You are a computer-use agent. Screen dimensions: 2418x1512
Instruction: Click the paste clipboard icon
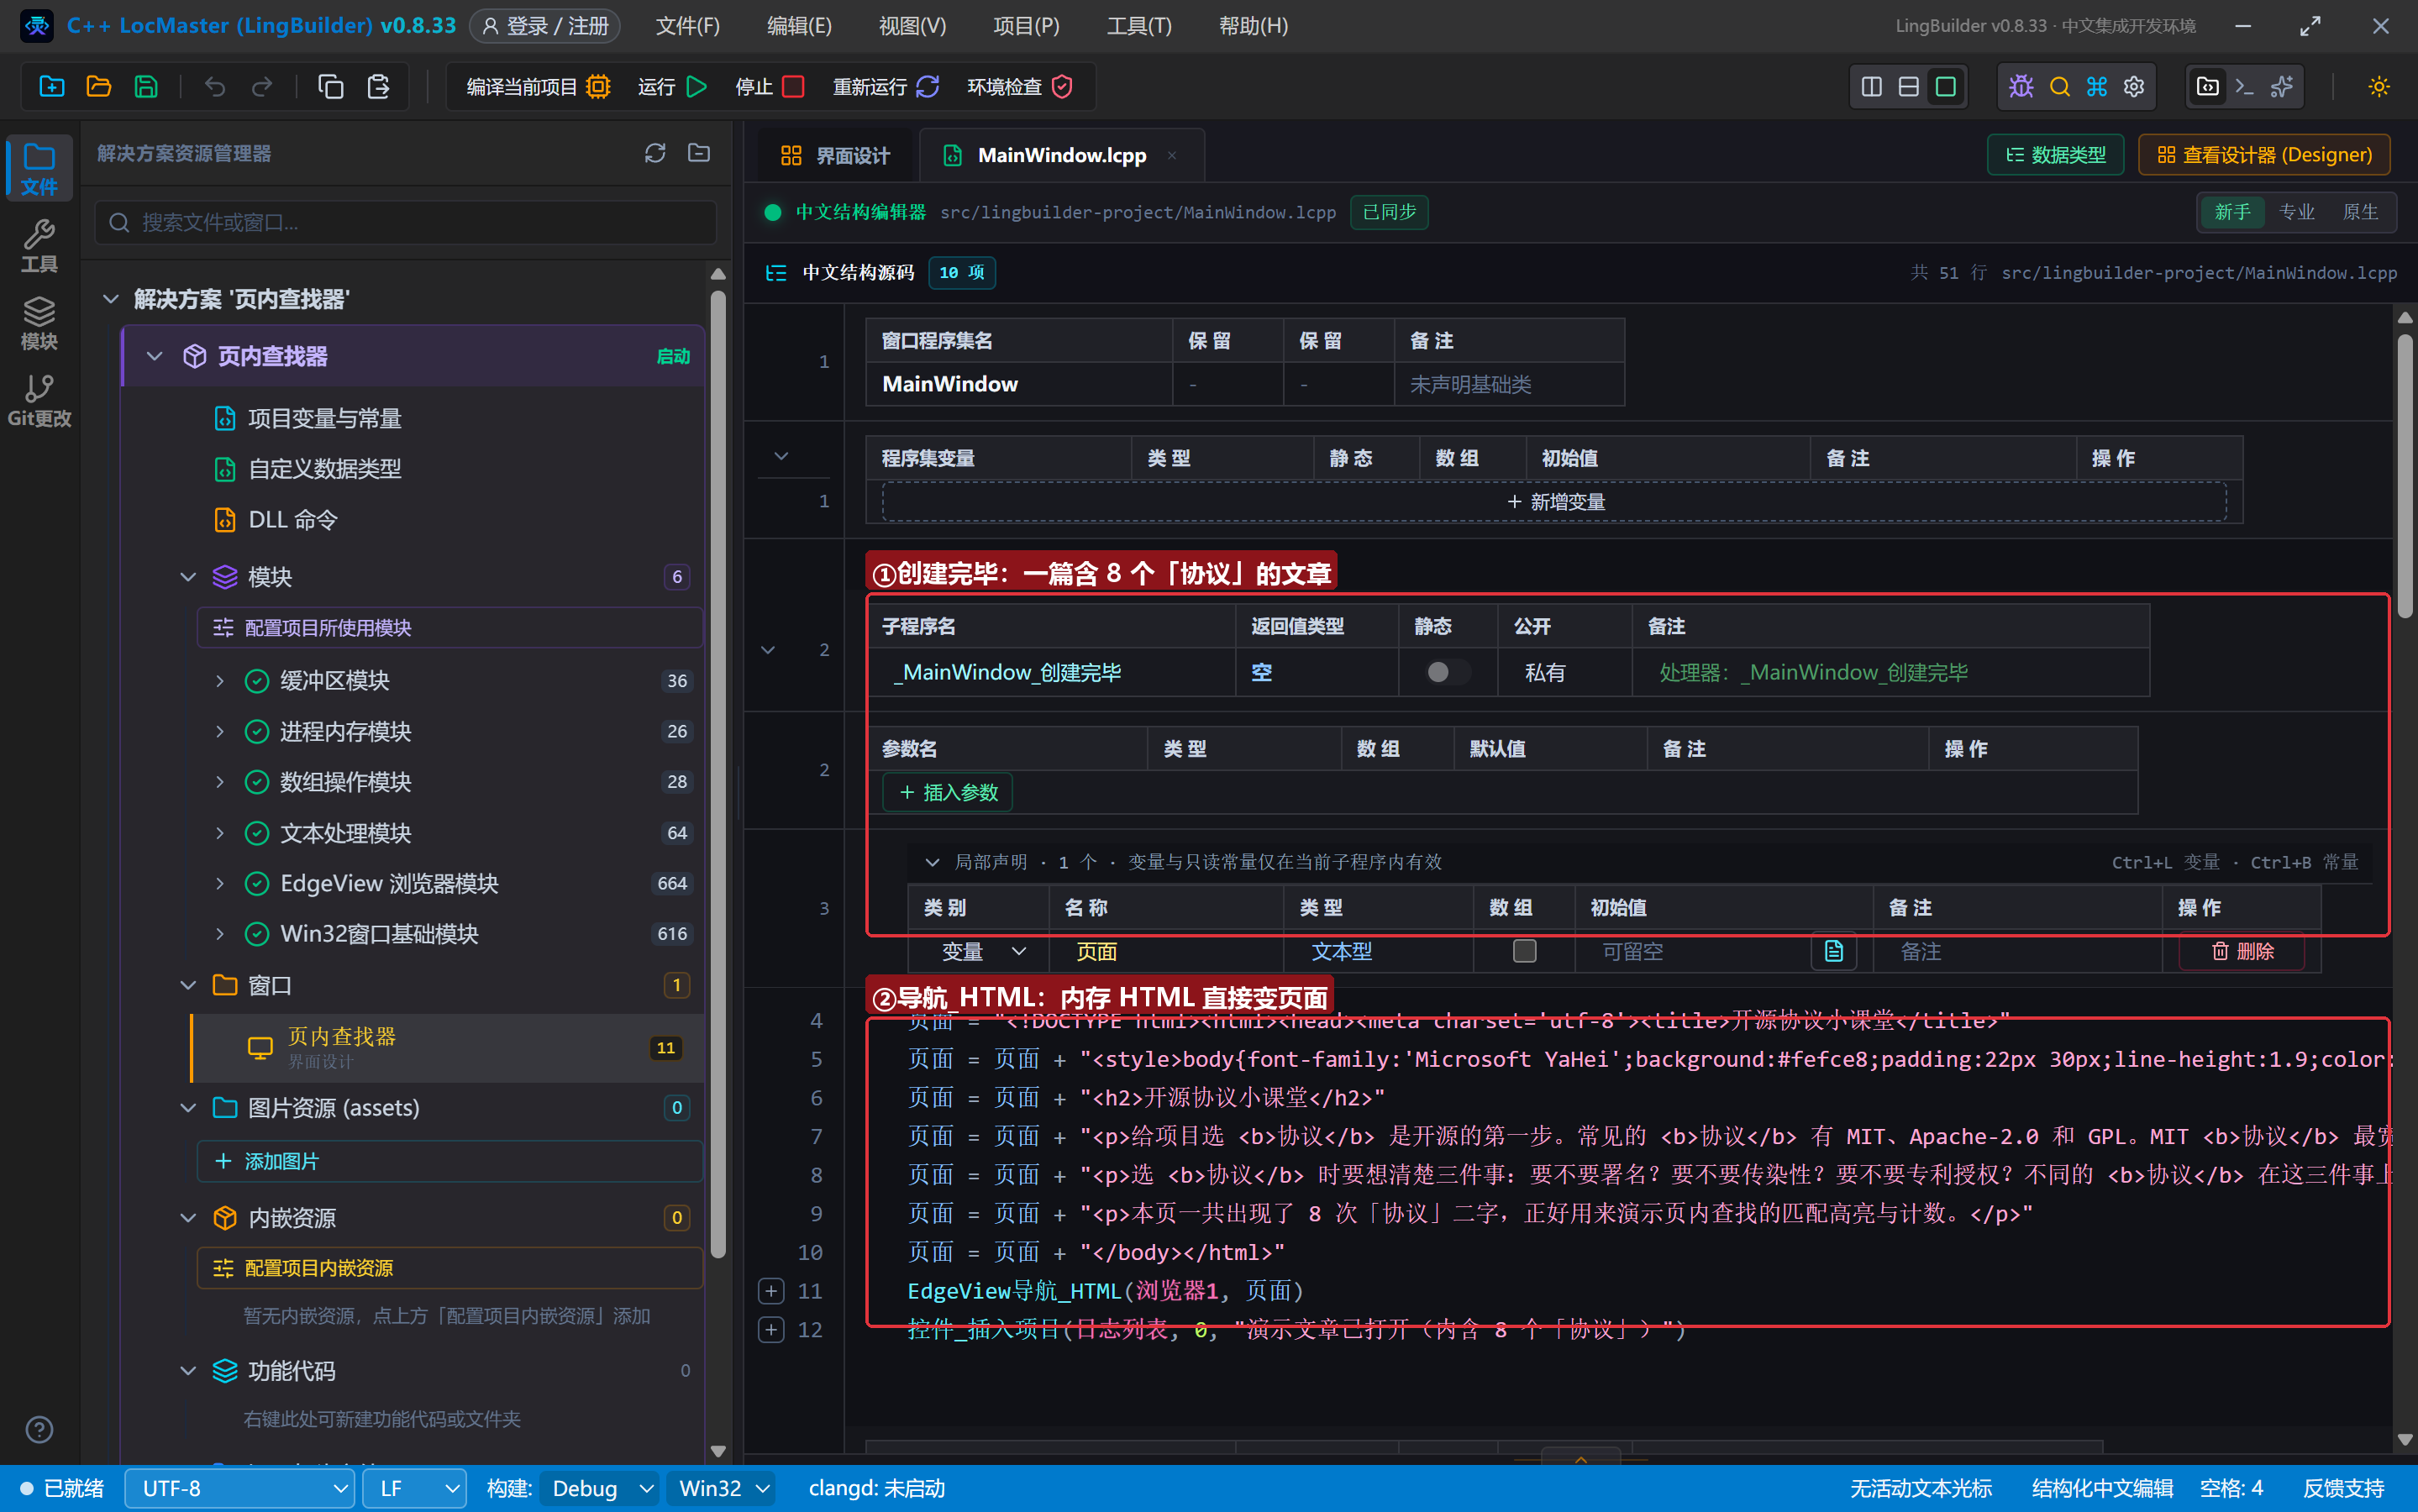[x=378, y=87]
